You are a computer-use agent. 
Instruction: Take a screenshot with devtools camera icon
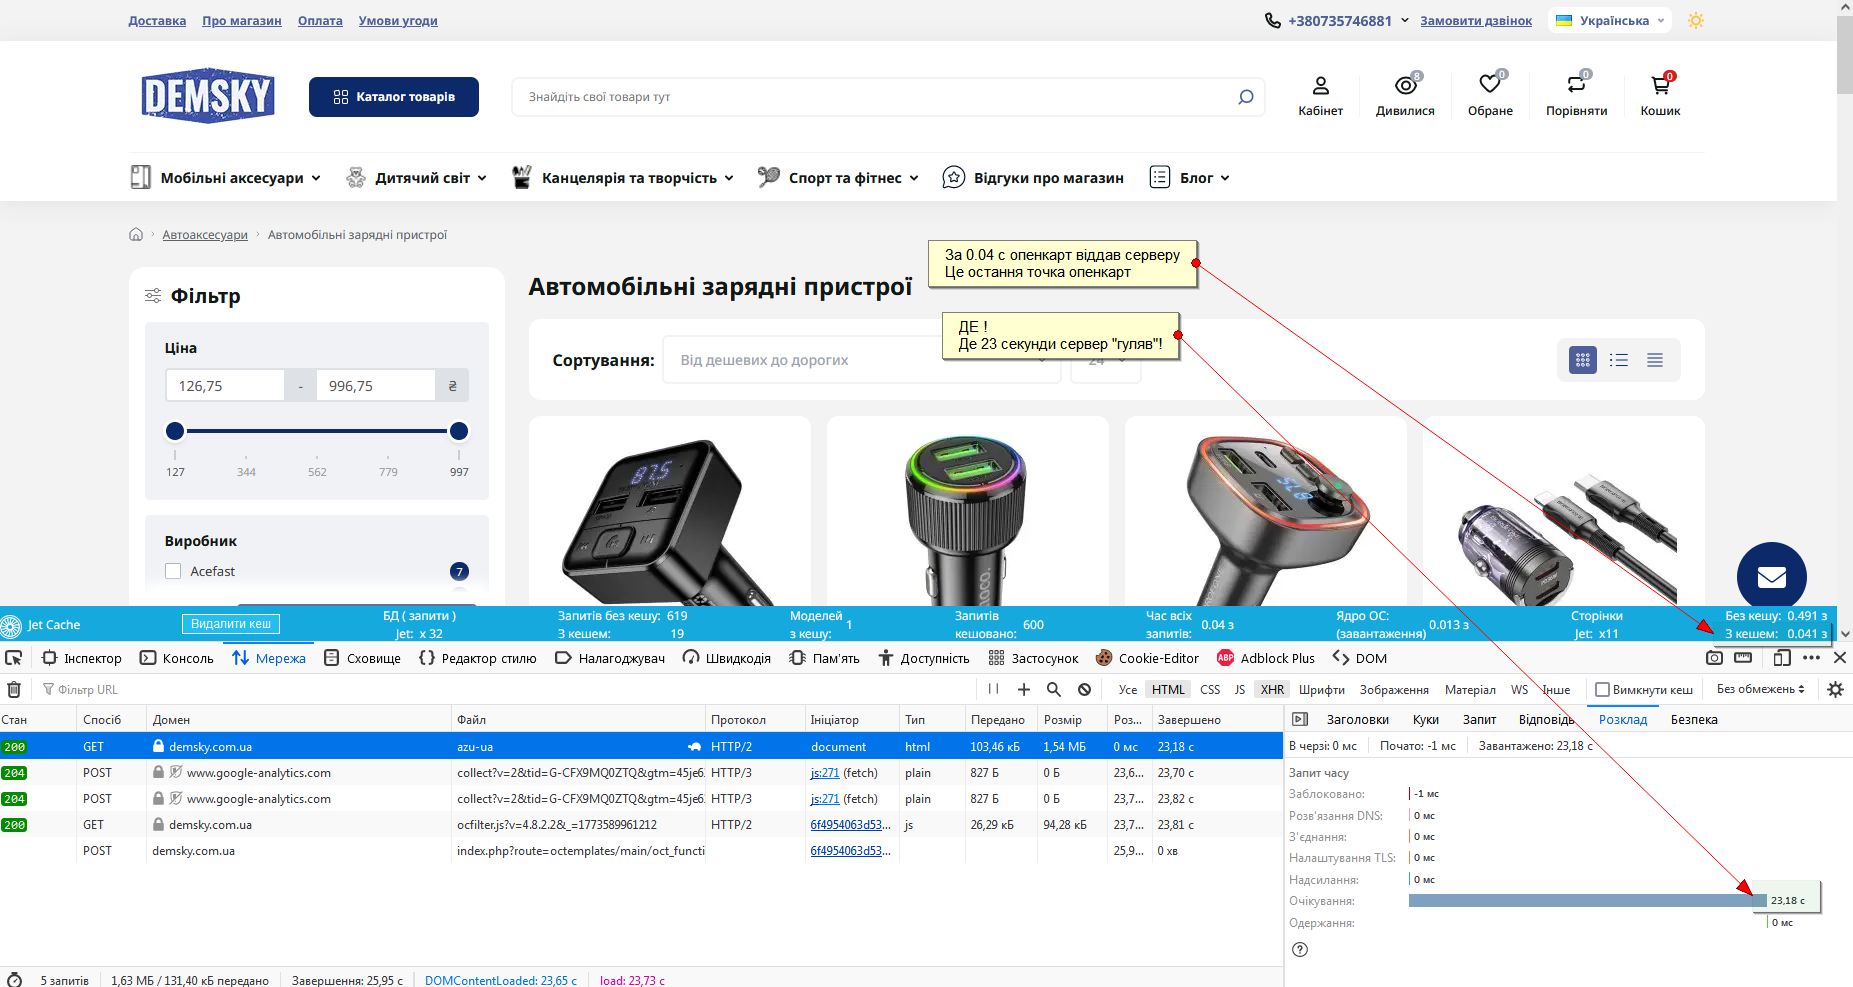pyautogui.click(x=1714, y=658)
